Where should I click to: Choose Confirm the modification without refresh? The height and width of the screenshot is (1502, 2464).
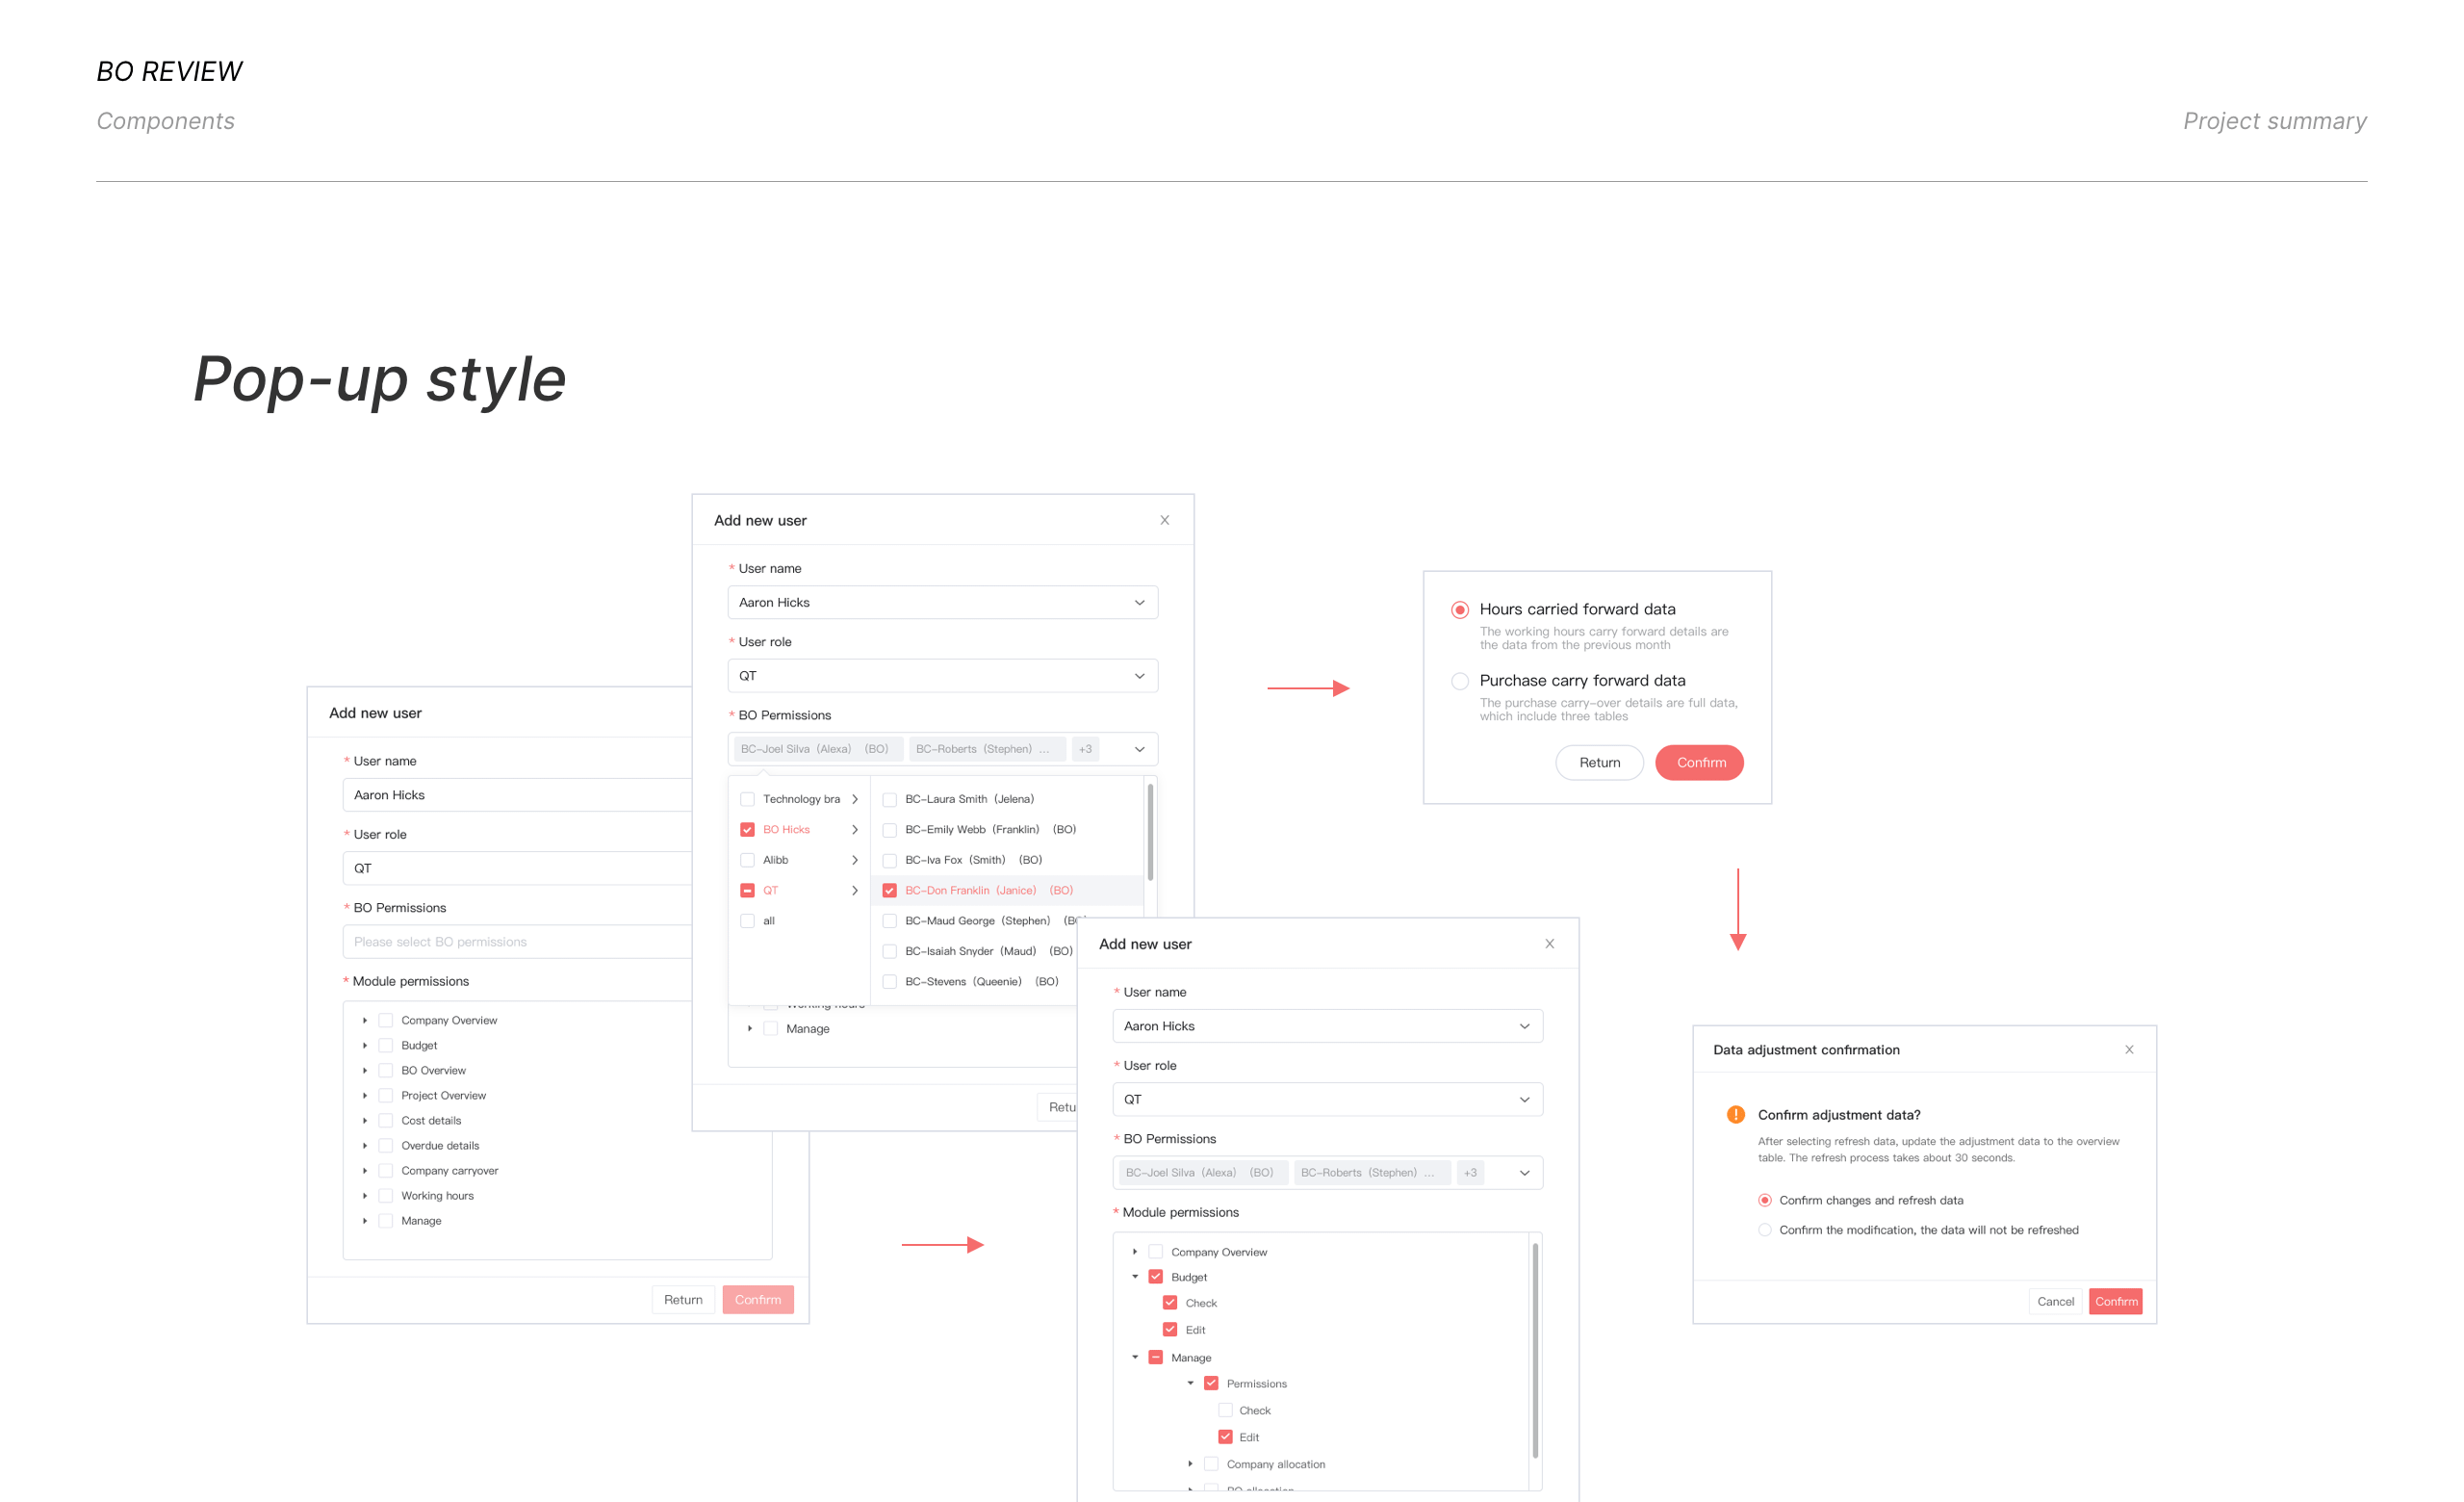(x=1765, y=1230)
